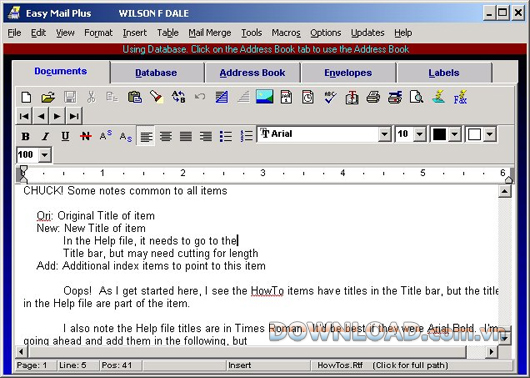Click the Fax icon
The width and height of the screenshot is (530, 378).
pos(460,97)
